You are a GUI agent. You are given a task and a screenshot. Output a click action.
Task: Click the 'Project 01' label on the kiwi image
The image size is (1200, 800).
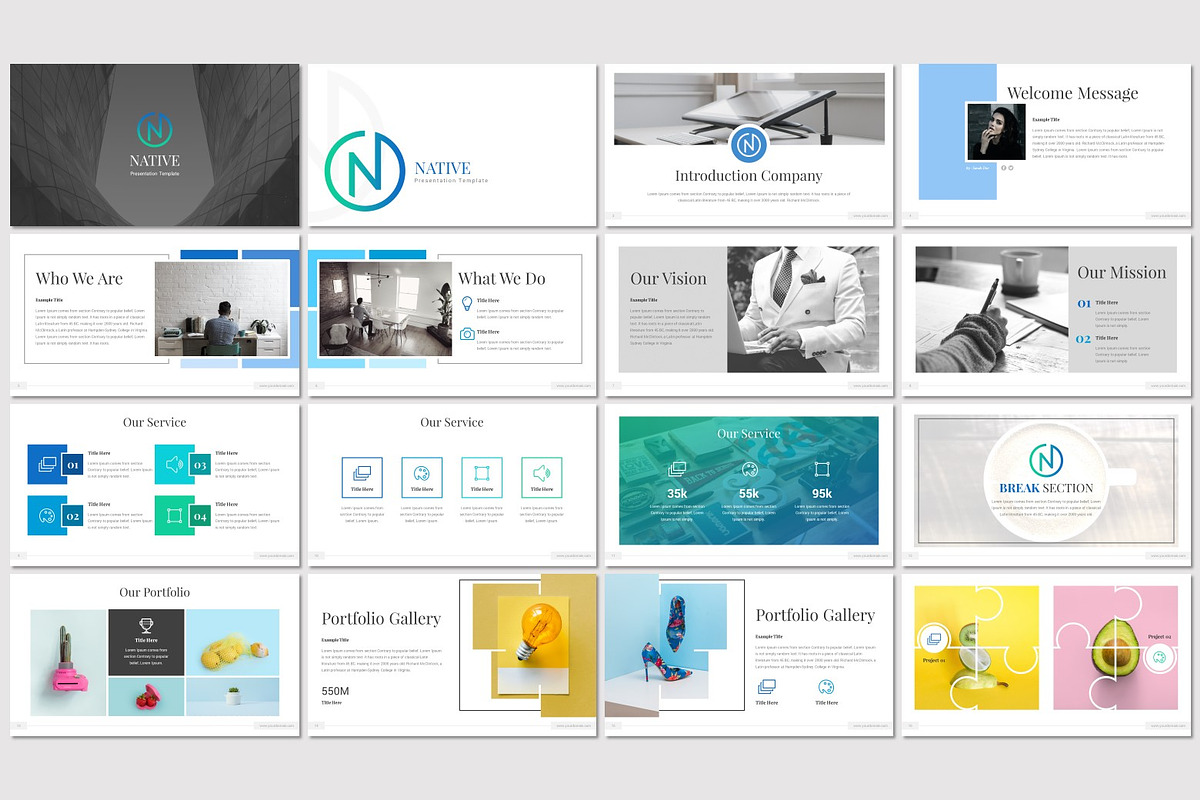point(933,661)
